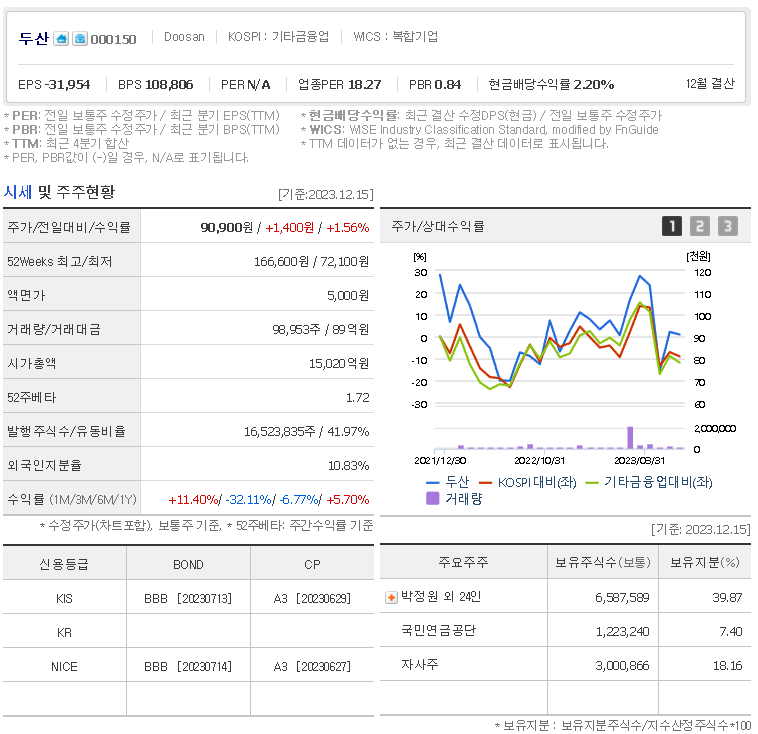Viewport: 758px width, 734px height.
Task: Open the telephone icon beside stock code 000150
Action: 80,38
